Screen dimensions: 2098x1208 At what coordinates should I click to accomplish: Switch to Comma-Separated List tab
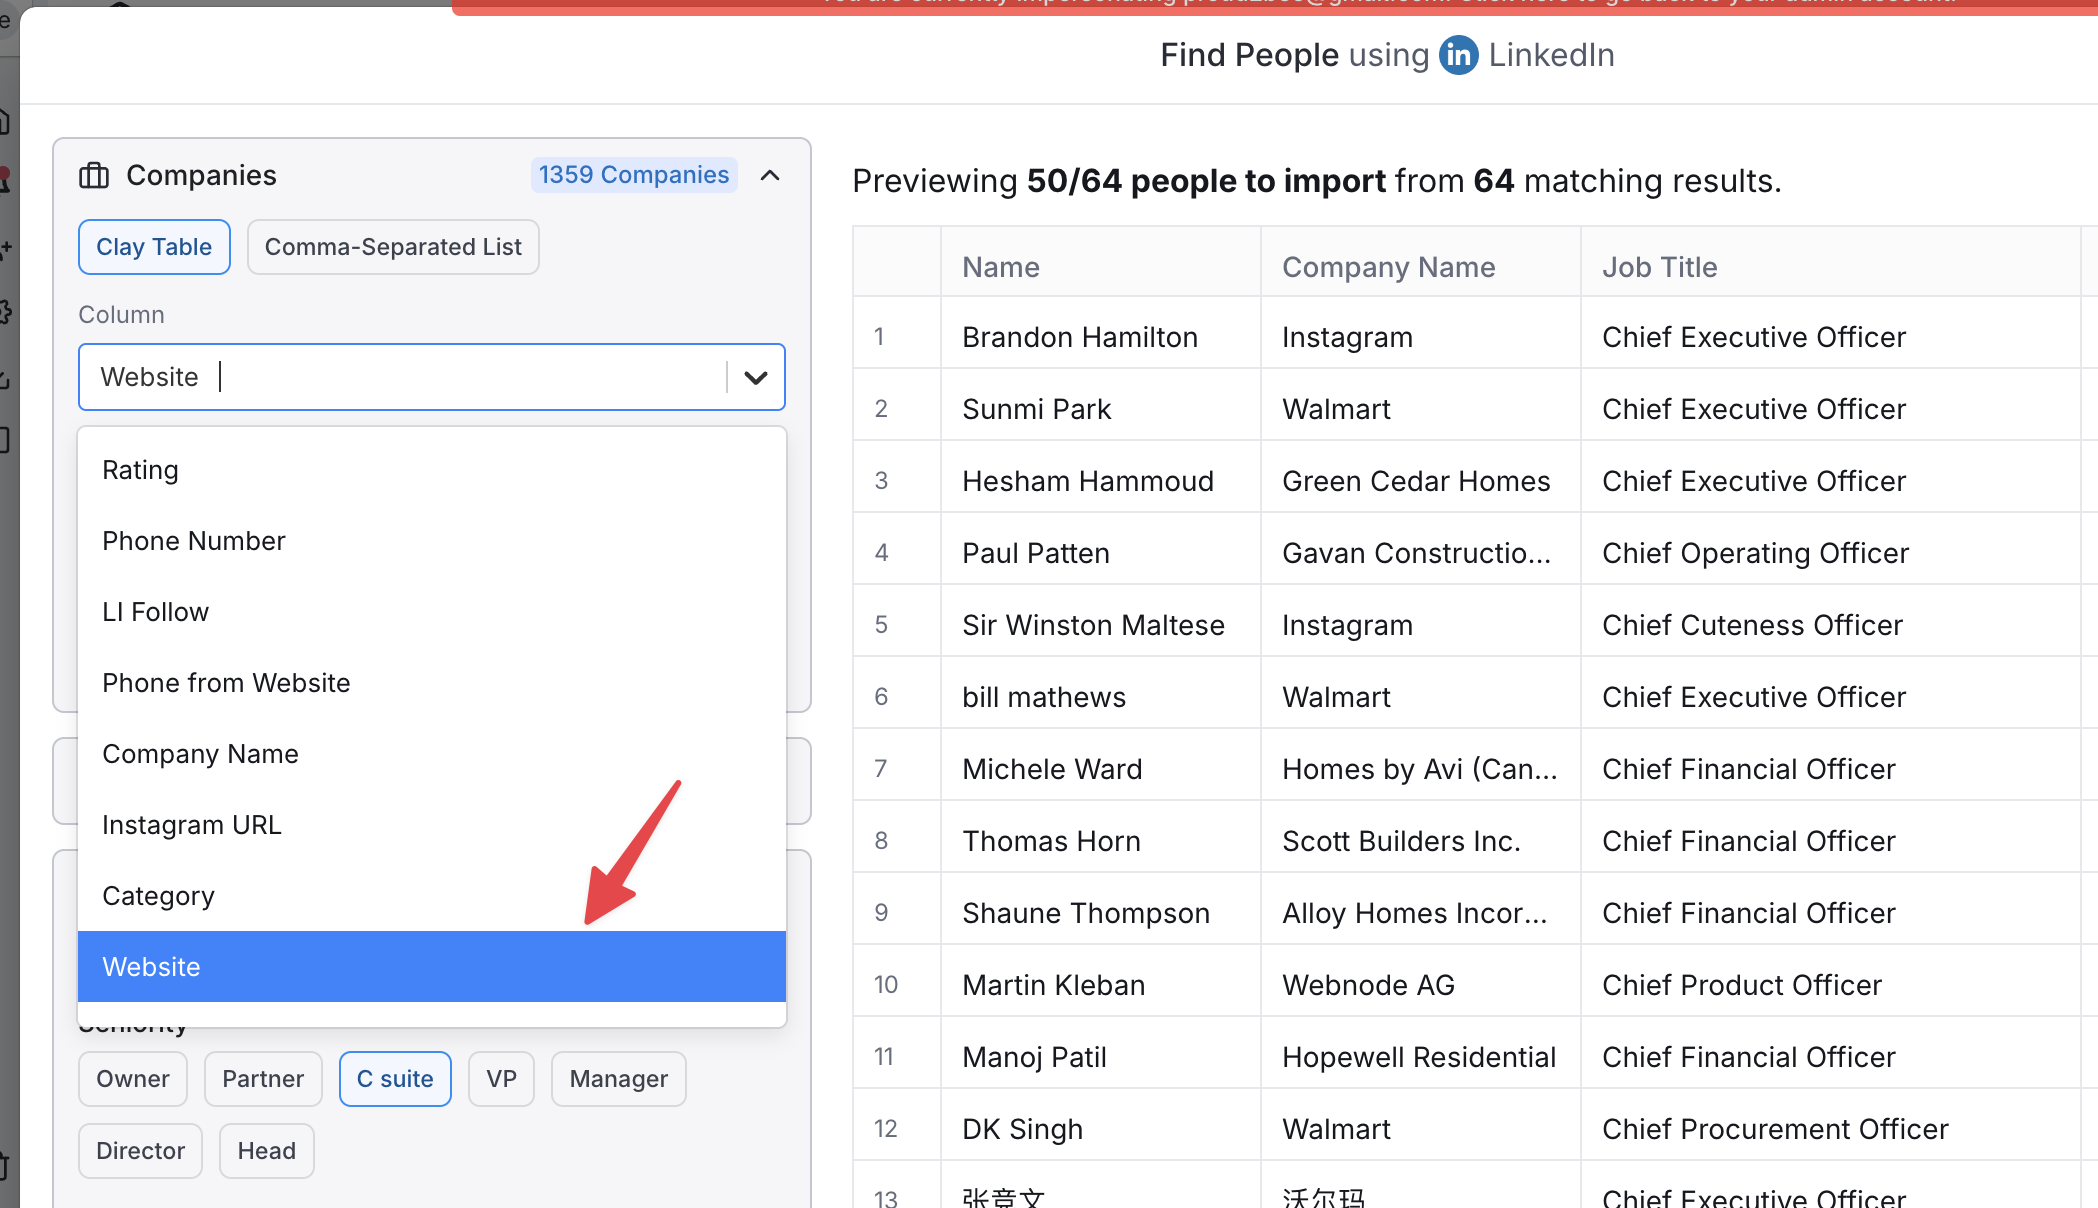393,247
